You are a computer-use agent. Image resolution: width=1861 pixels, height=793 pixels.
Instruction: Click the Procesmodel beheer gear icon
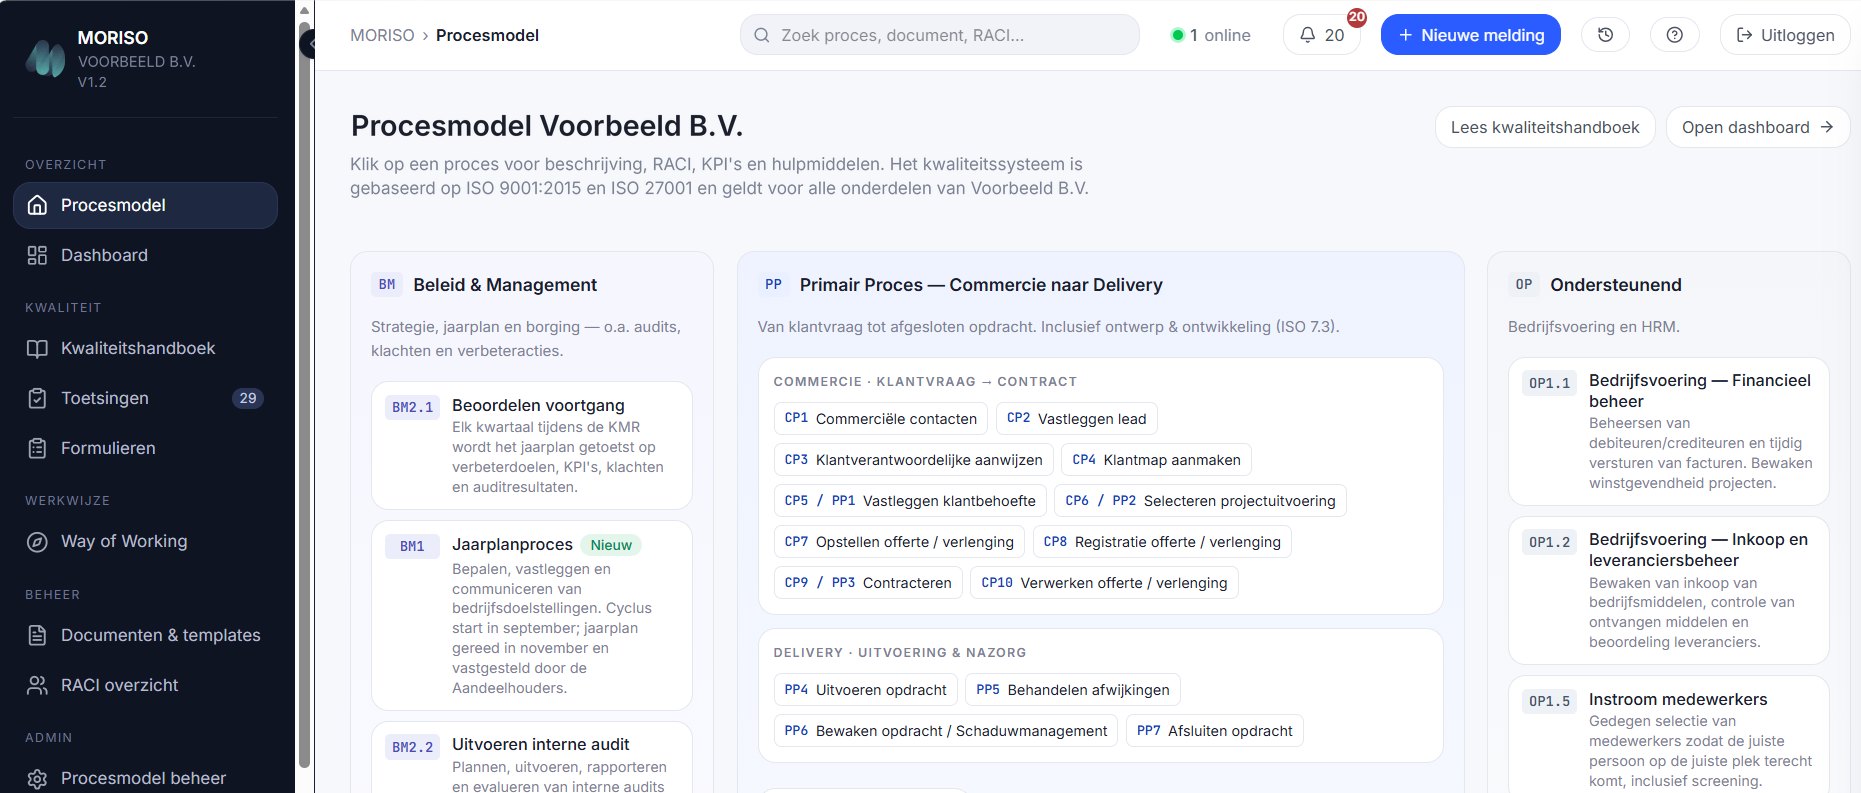(x=37, y=778)
